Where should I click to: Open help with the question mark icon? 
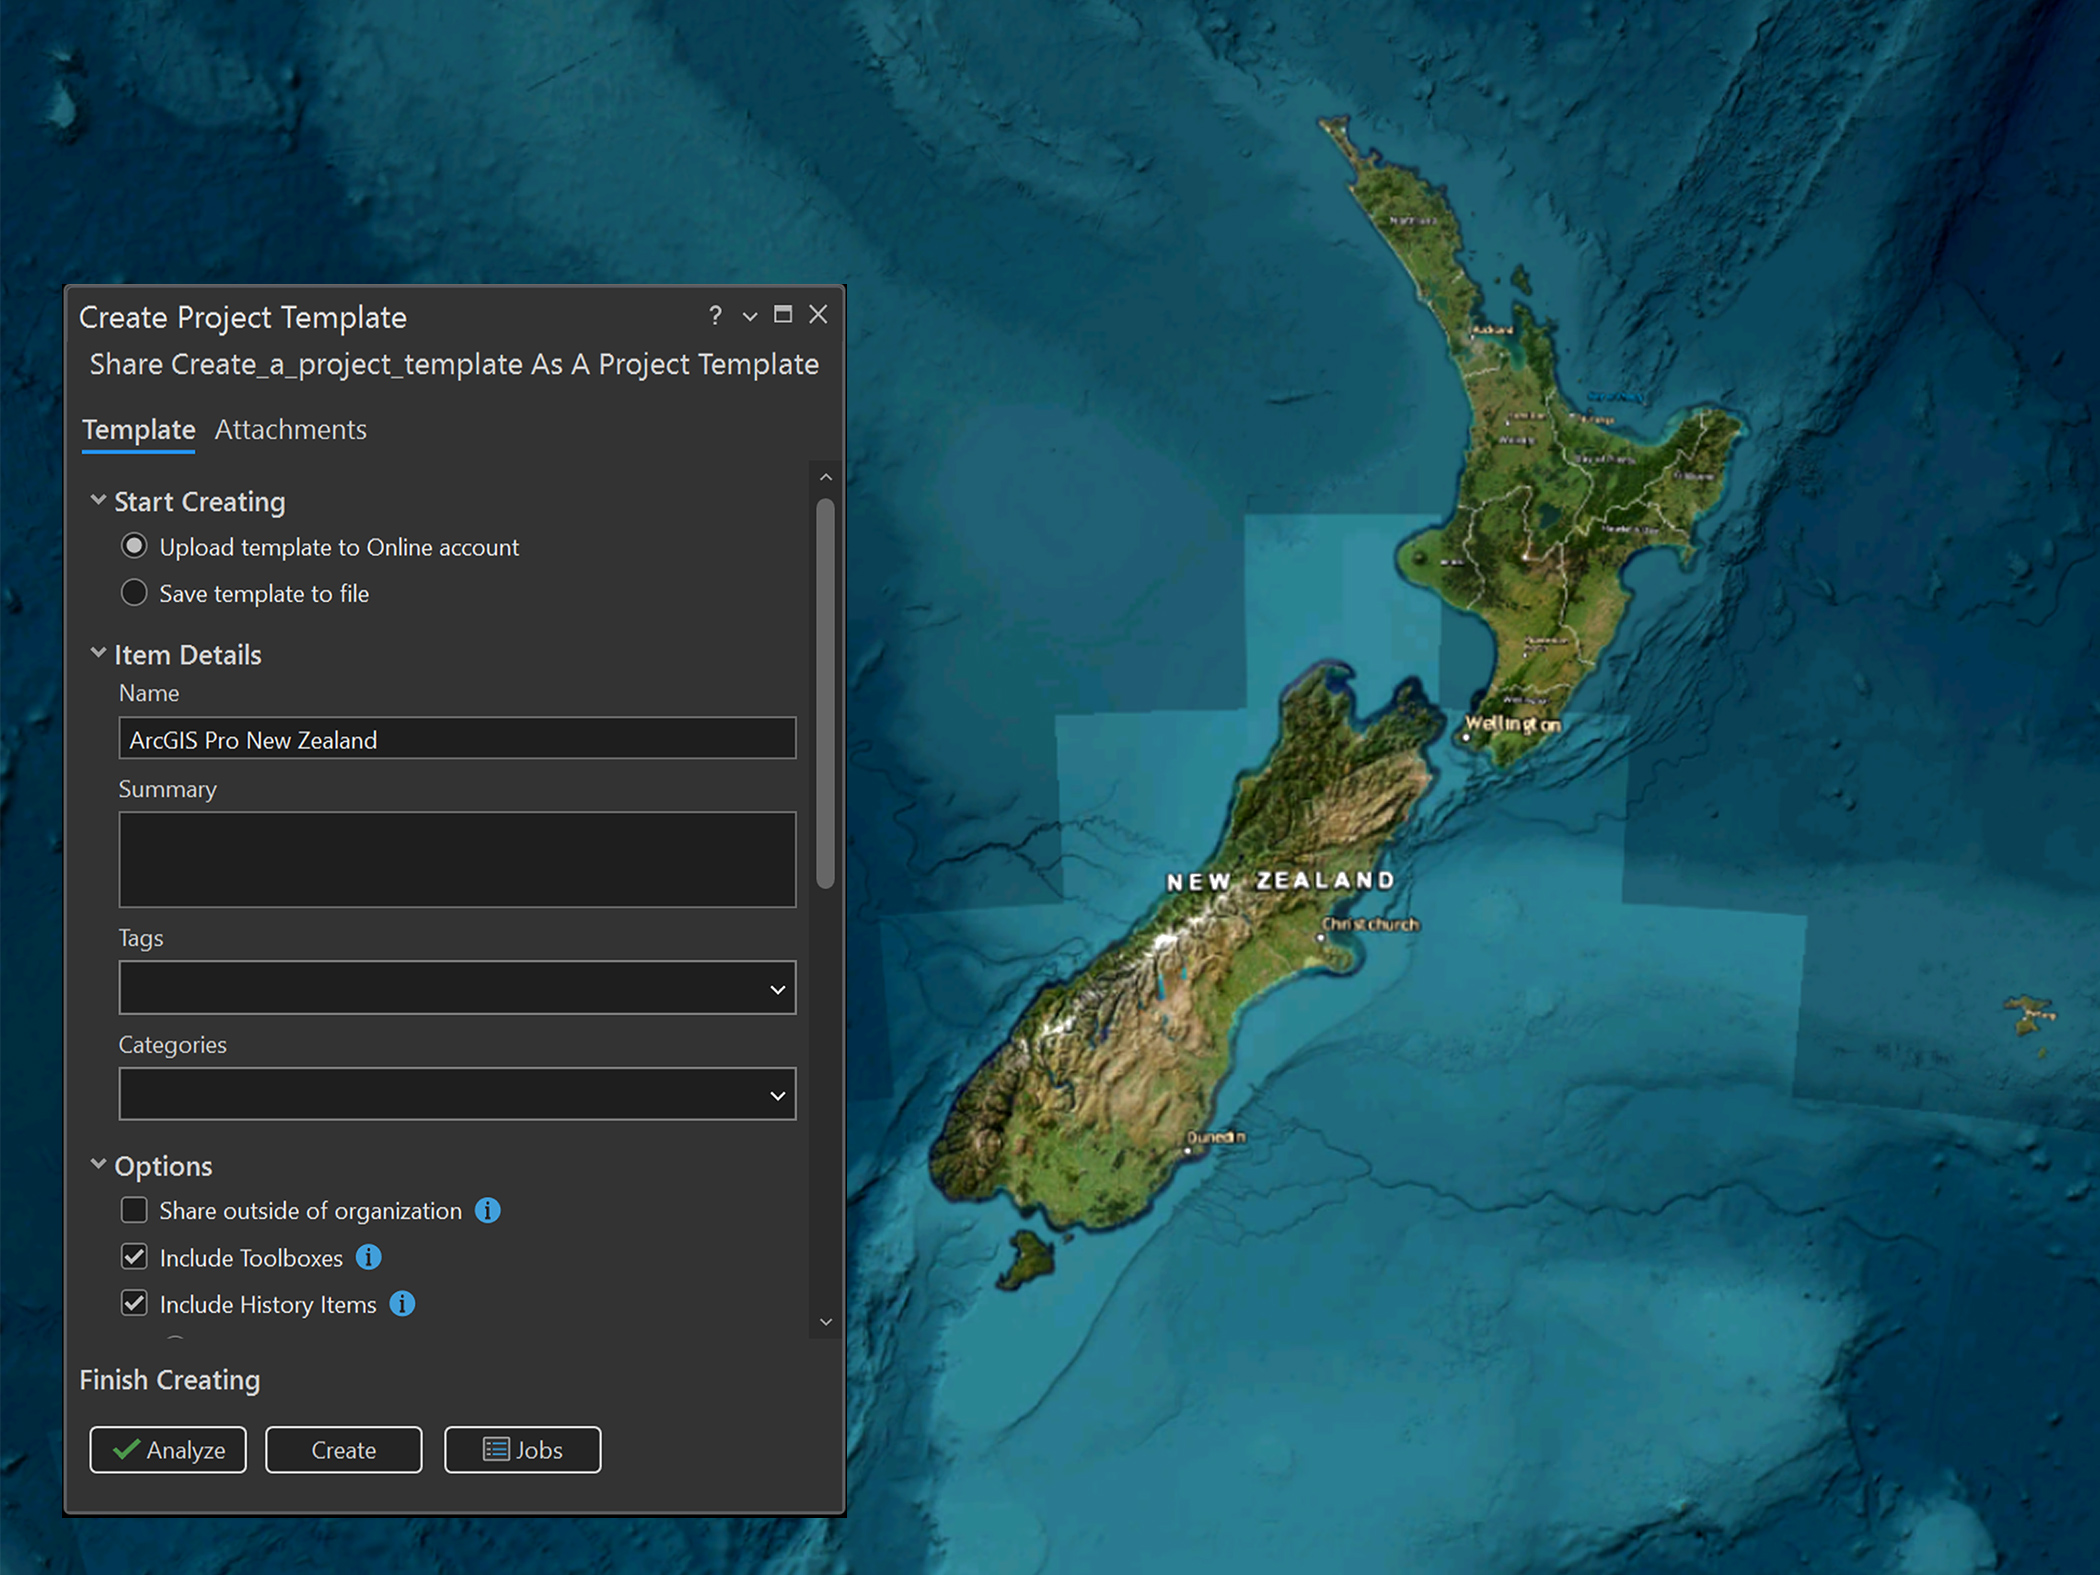(x=716, y=316)
